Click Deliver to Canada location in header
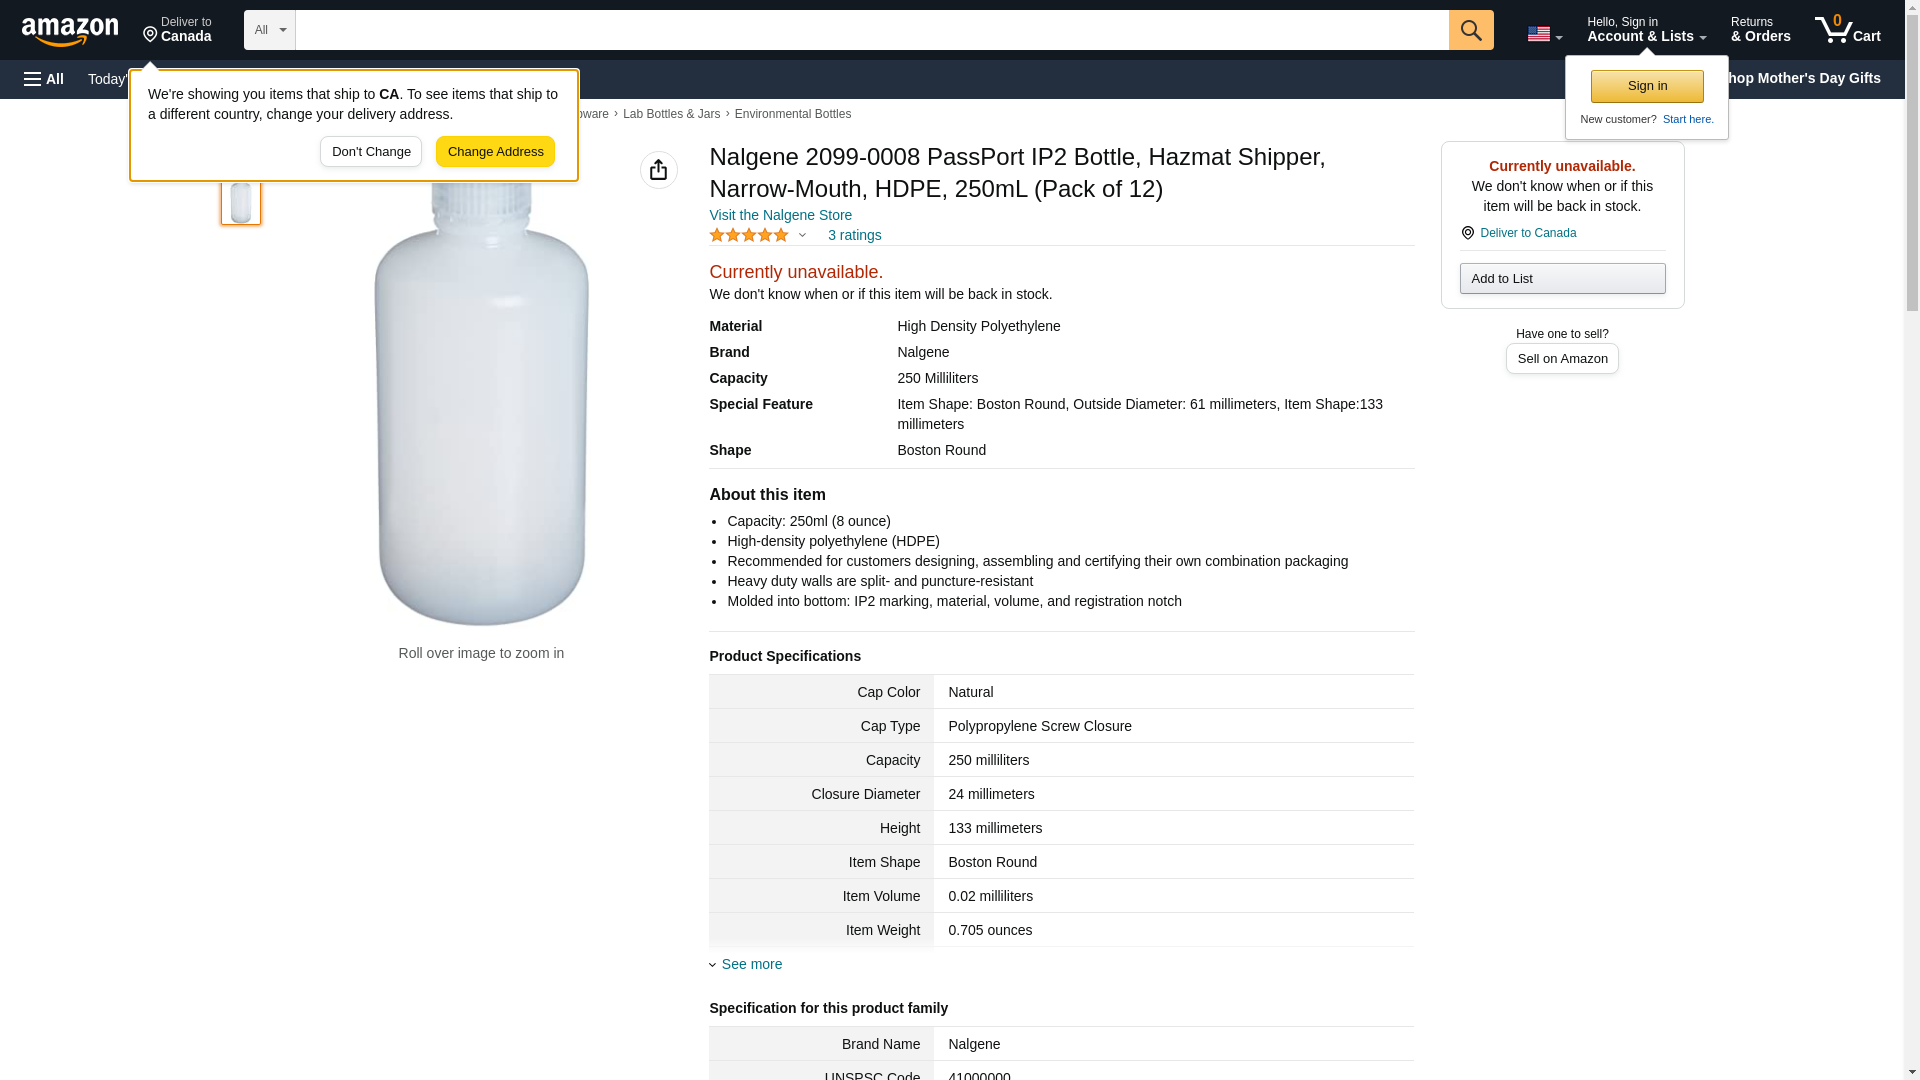1920x1080 pixels. click(x=177, y=30)
